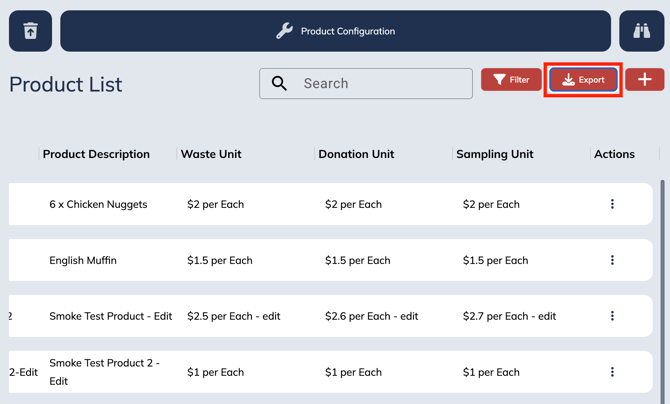The image size is (670, 404).
Task: Click the Product Configuration header bar
Action: 335,31
